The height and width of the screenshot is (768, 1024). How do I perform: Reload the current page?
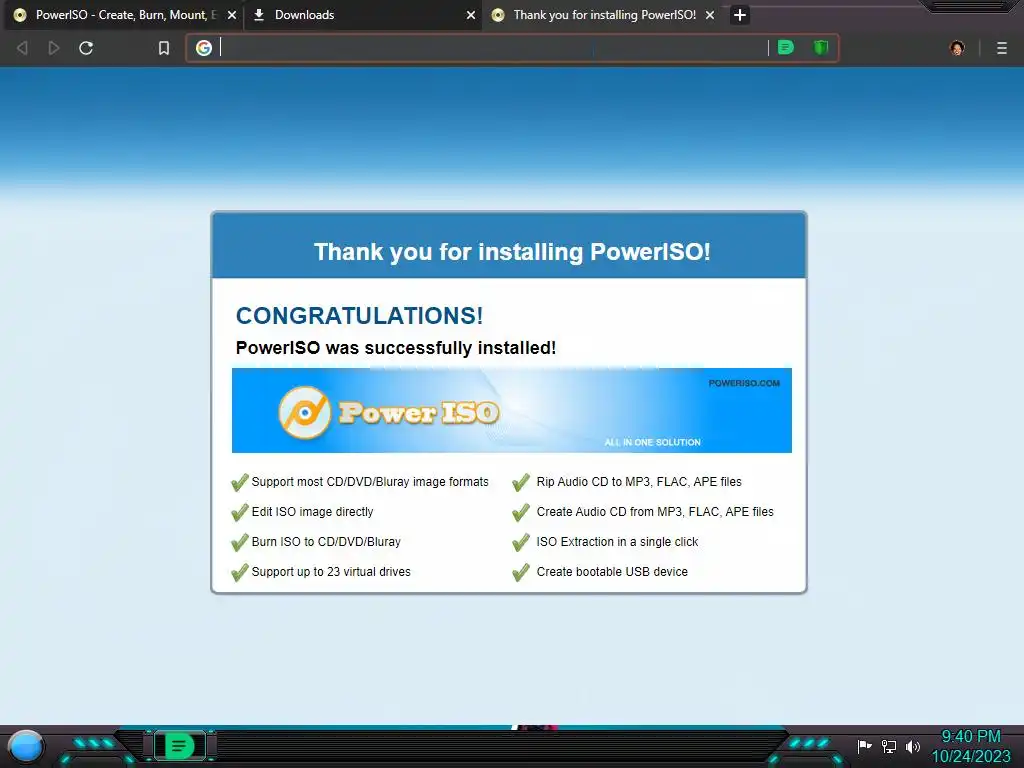86,48
